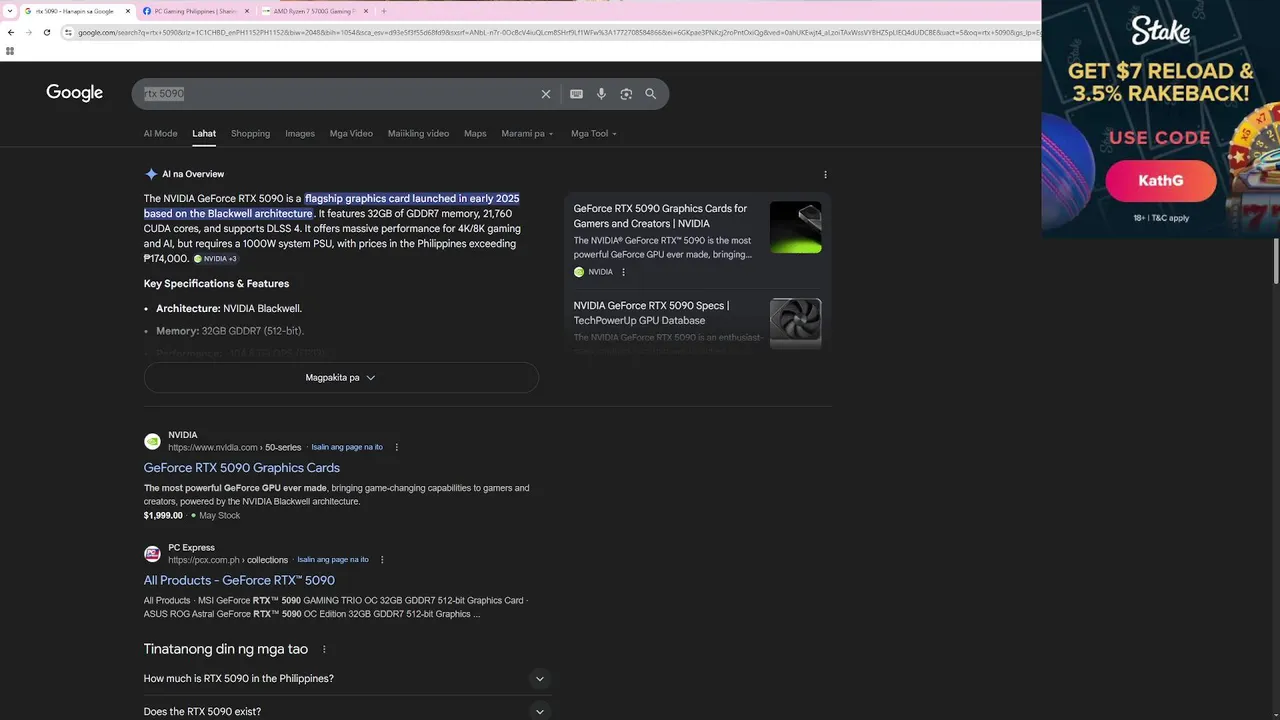Click the page vertical scrollbar thumb
Screen dimensions: 1280x720
click(x=1275, y=262)
